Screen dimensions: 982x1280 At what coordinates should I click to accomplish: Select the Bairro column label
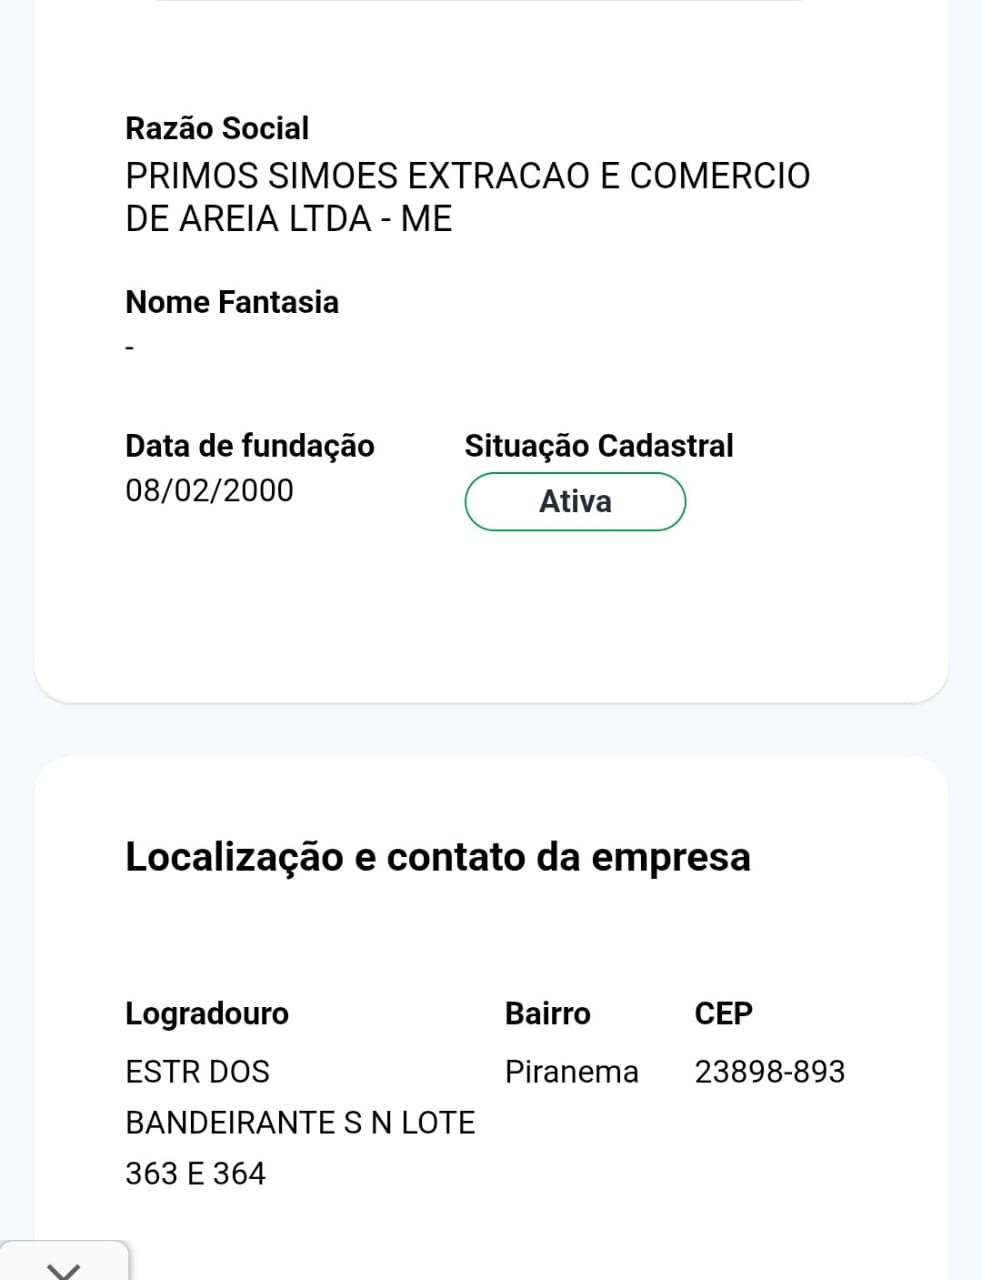(x=547, y=1013)
